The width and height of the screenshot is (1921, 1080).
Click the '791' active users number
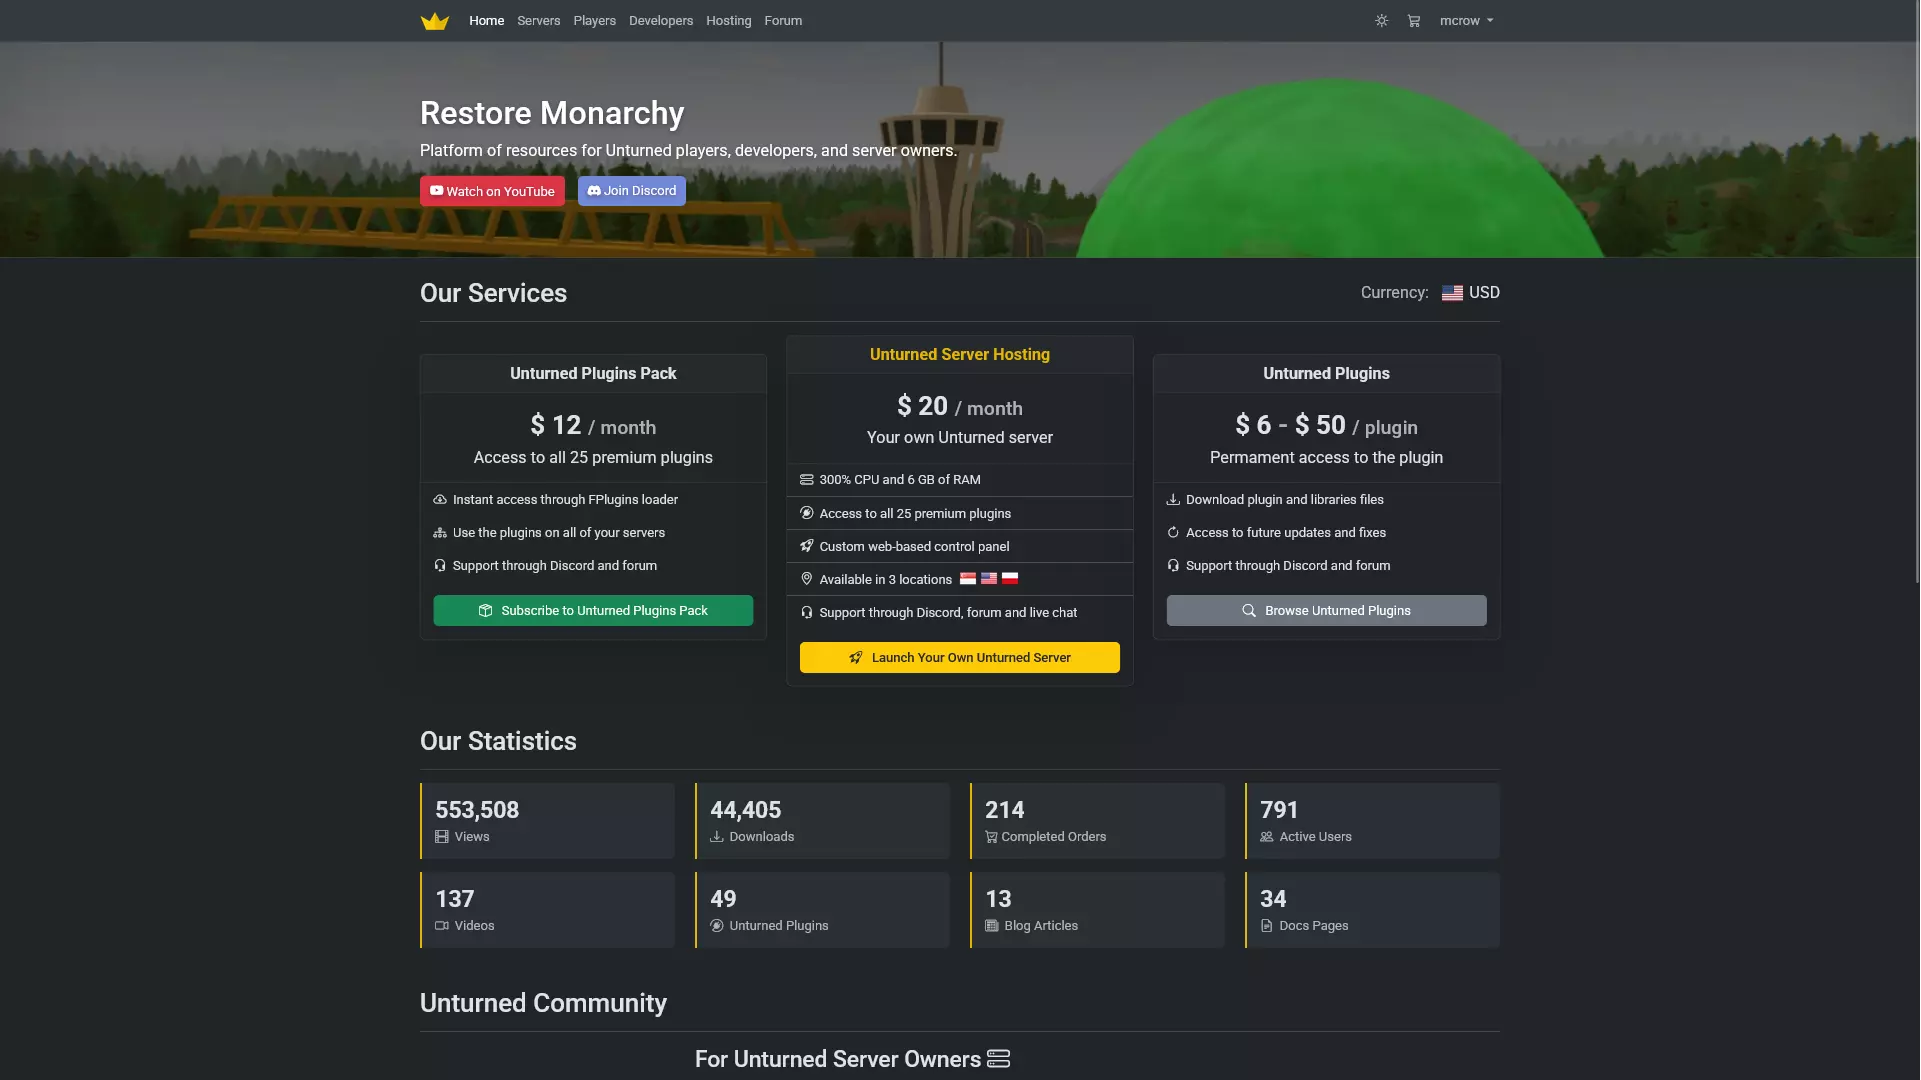pyautogui.click(x=1279, y=810)
